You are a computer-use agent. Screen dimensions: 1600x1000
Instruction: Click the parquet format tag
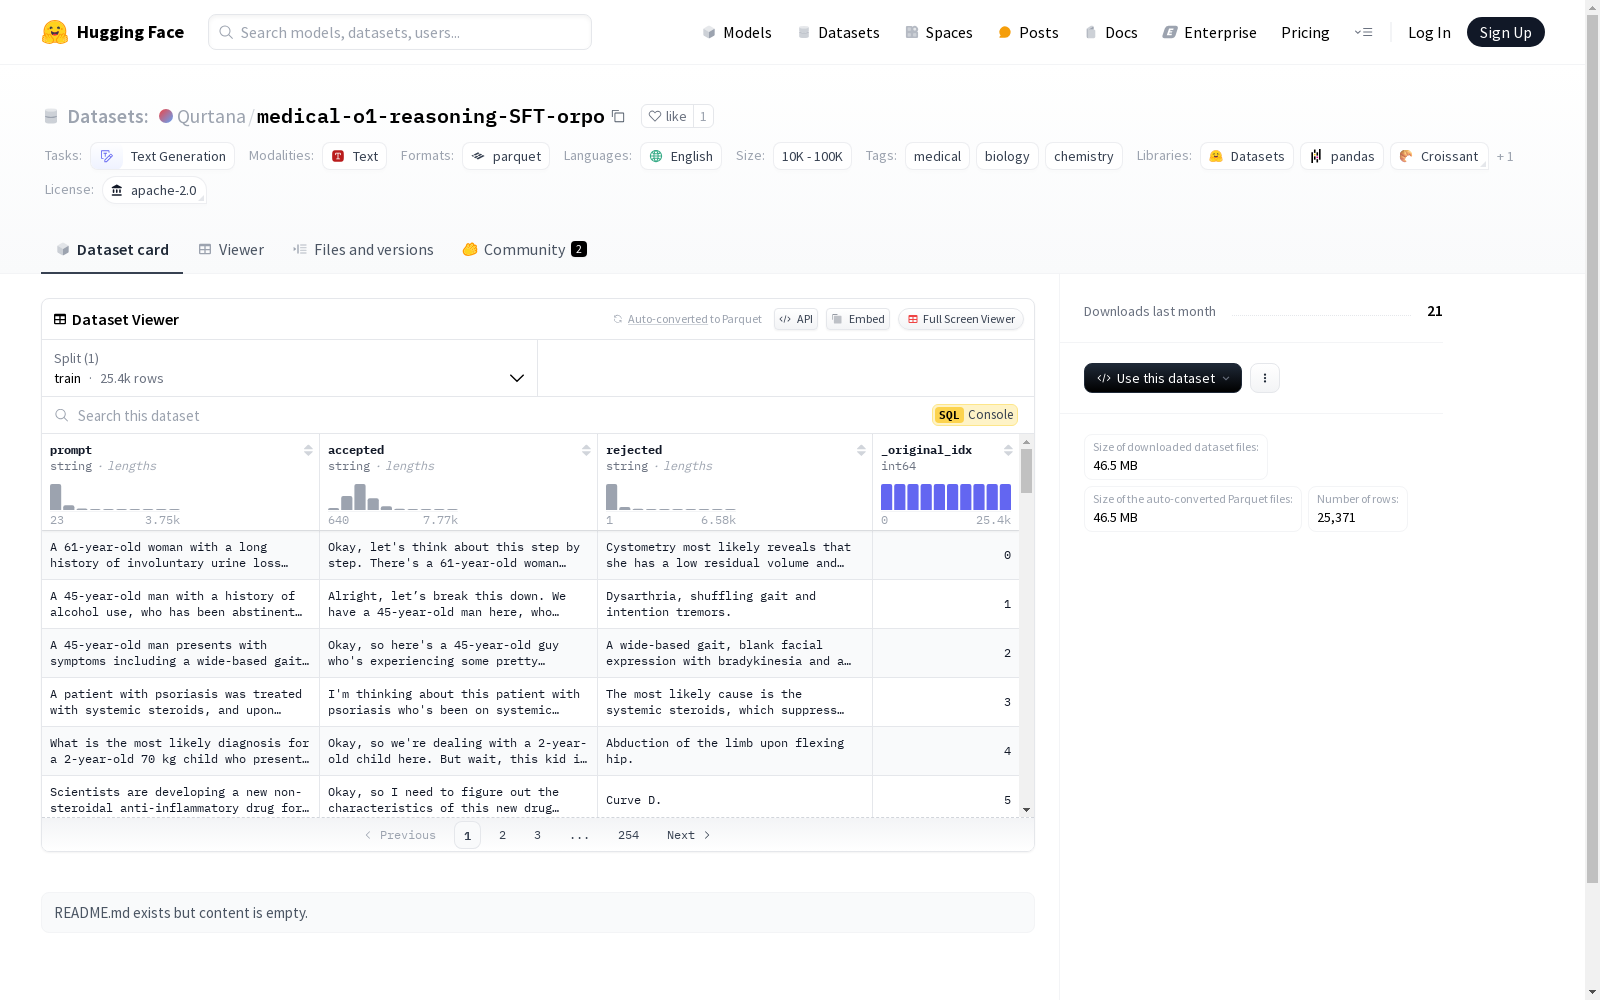click(x=506, y=156)
